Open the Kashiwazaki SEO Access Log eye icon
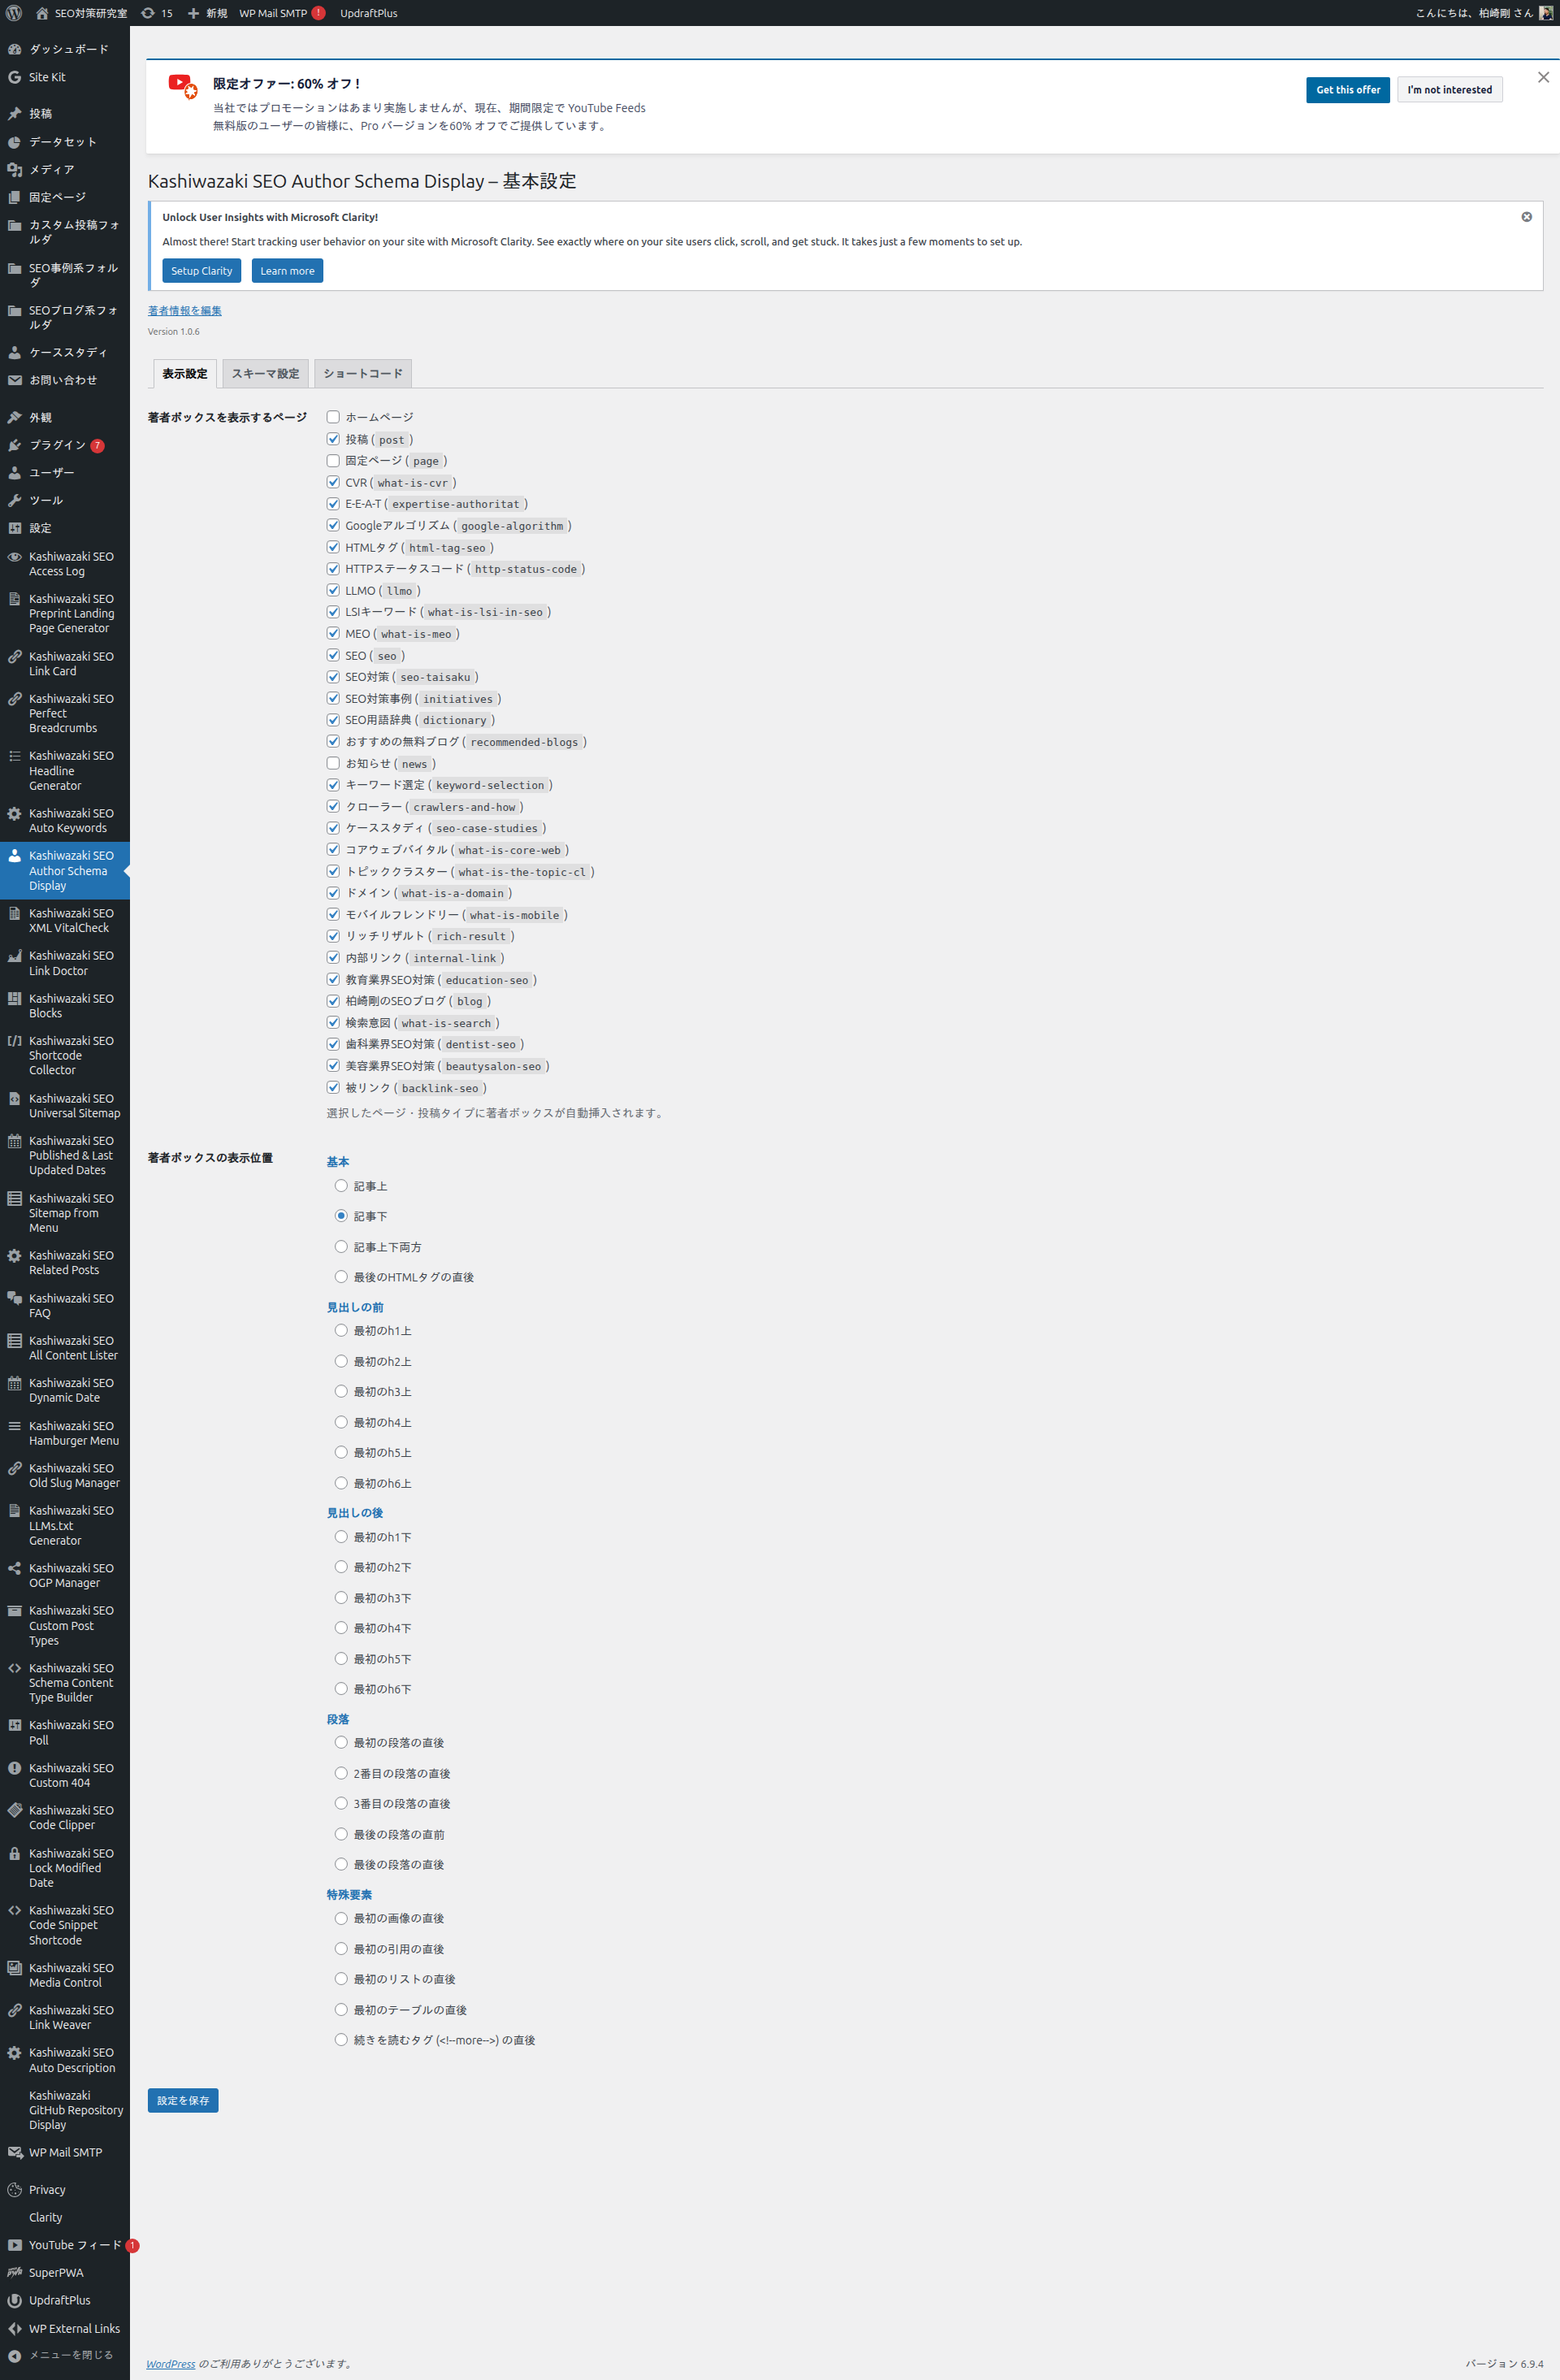This screenshot has height=2380, width=1560. click(14, 557)
